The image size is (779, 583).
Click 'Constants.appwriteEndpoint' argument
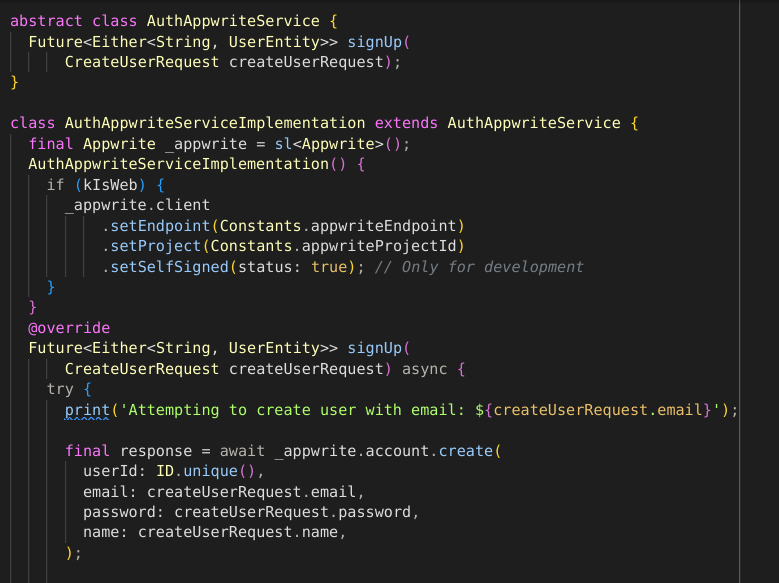[338, 226]
